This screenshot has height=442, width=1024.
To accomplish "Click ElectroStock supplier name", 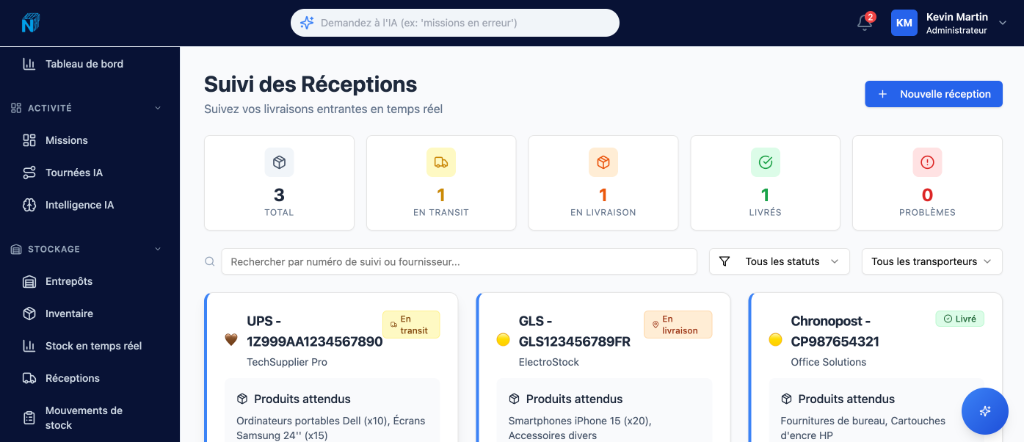I will pyautogui.click(x=549, y=362).
